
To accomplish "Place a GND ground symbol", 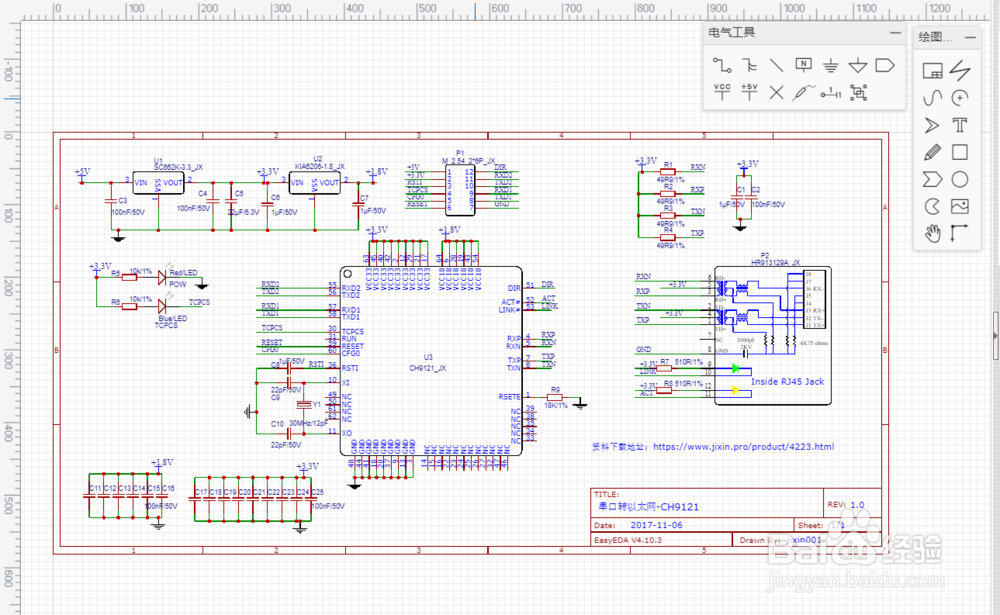I will pyautogui.click(x=830, y=65).
